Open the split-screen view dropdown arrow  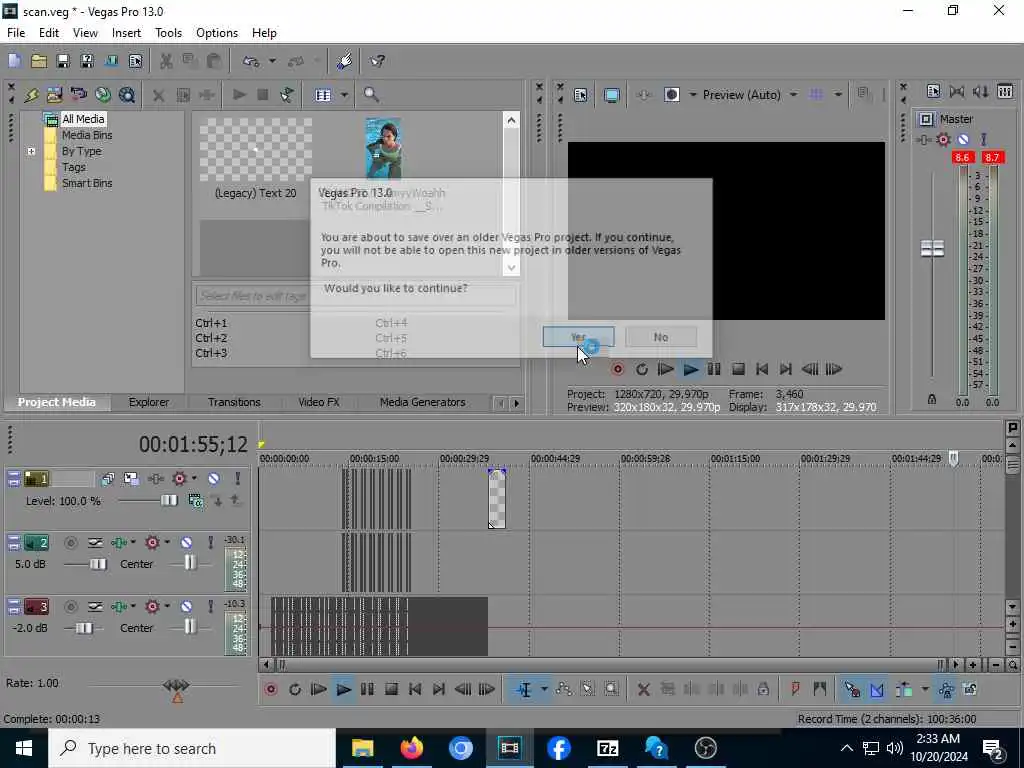pyautogui.click(x=692, y=95)
